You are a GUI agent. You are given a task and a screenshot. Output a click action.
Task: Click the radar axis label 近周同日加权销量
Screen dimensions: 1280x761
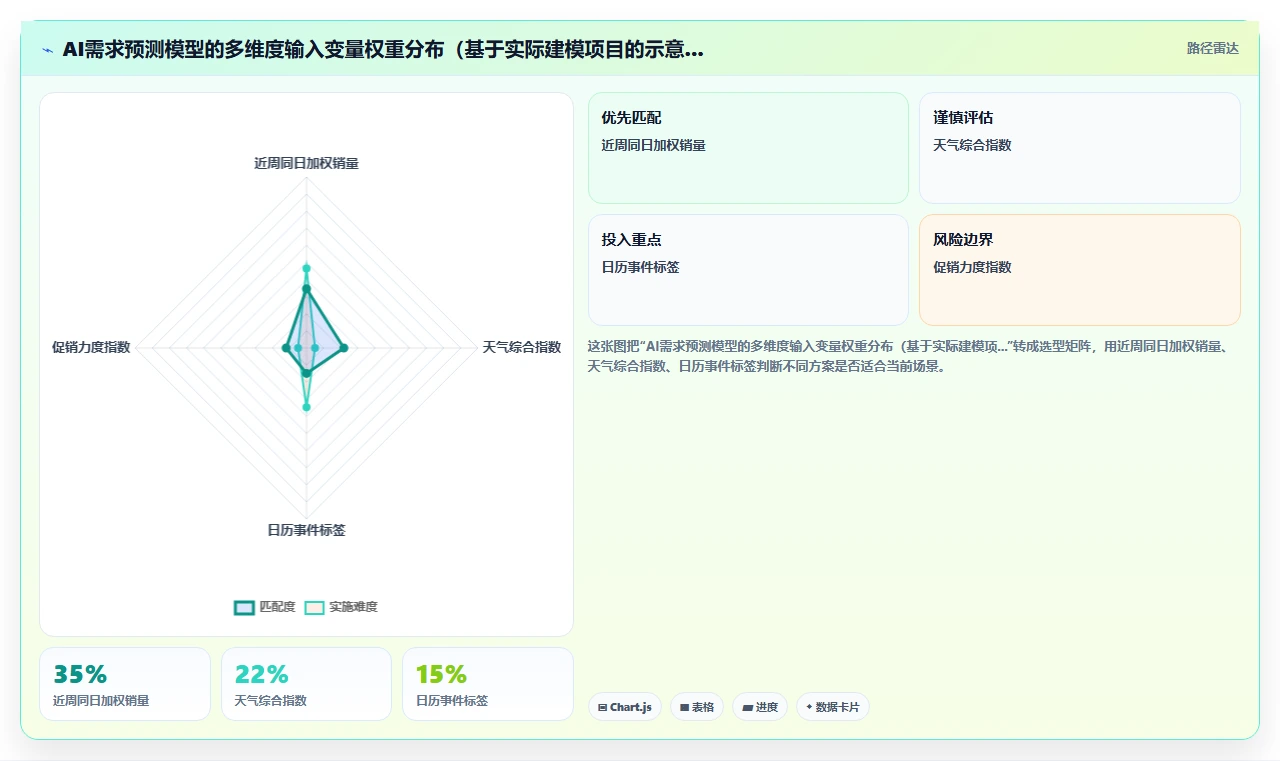[306, 163]
